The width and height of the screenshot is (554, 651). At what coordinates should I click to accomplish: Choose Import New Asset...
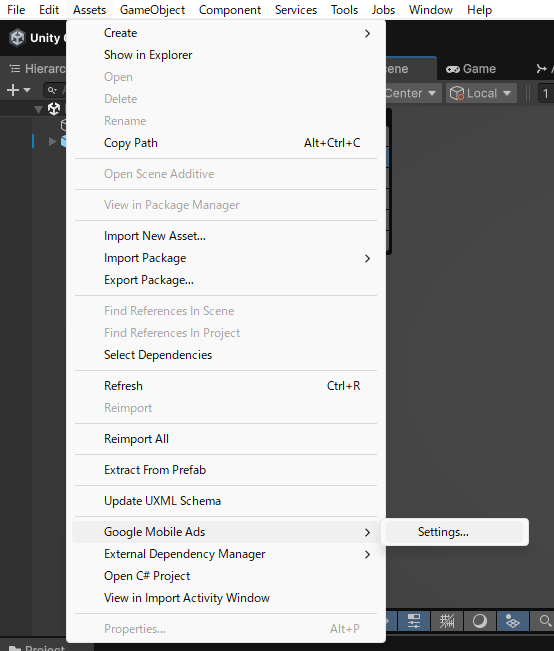point(226,236)
